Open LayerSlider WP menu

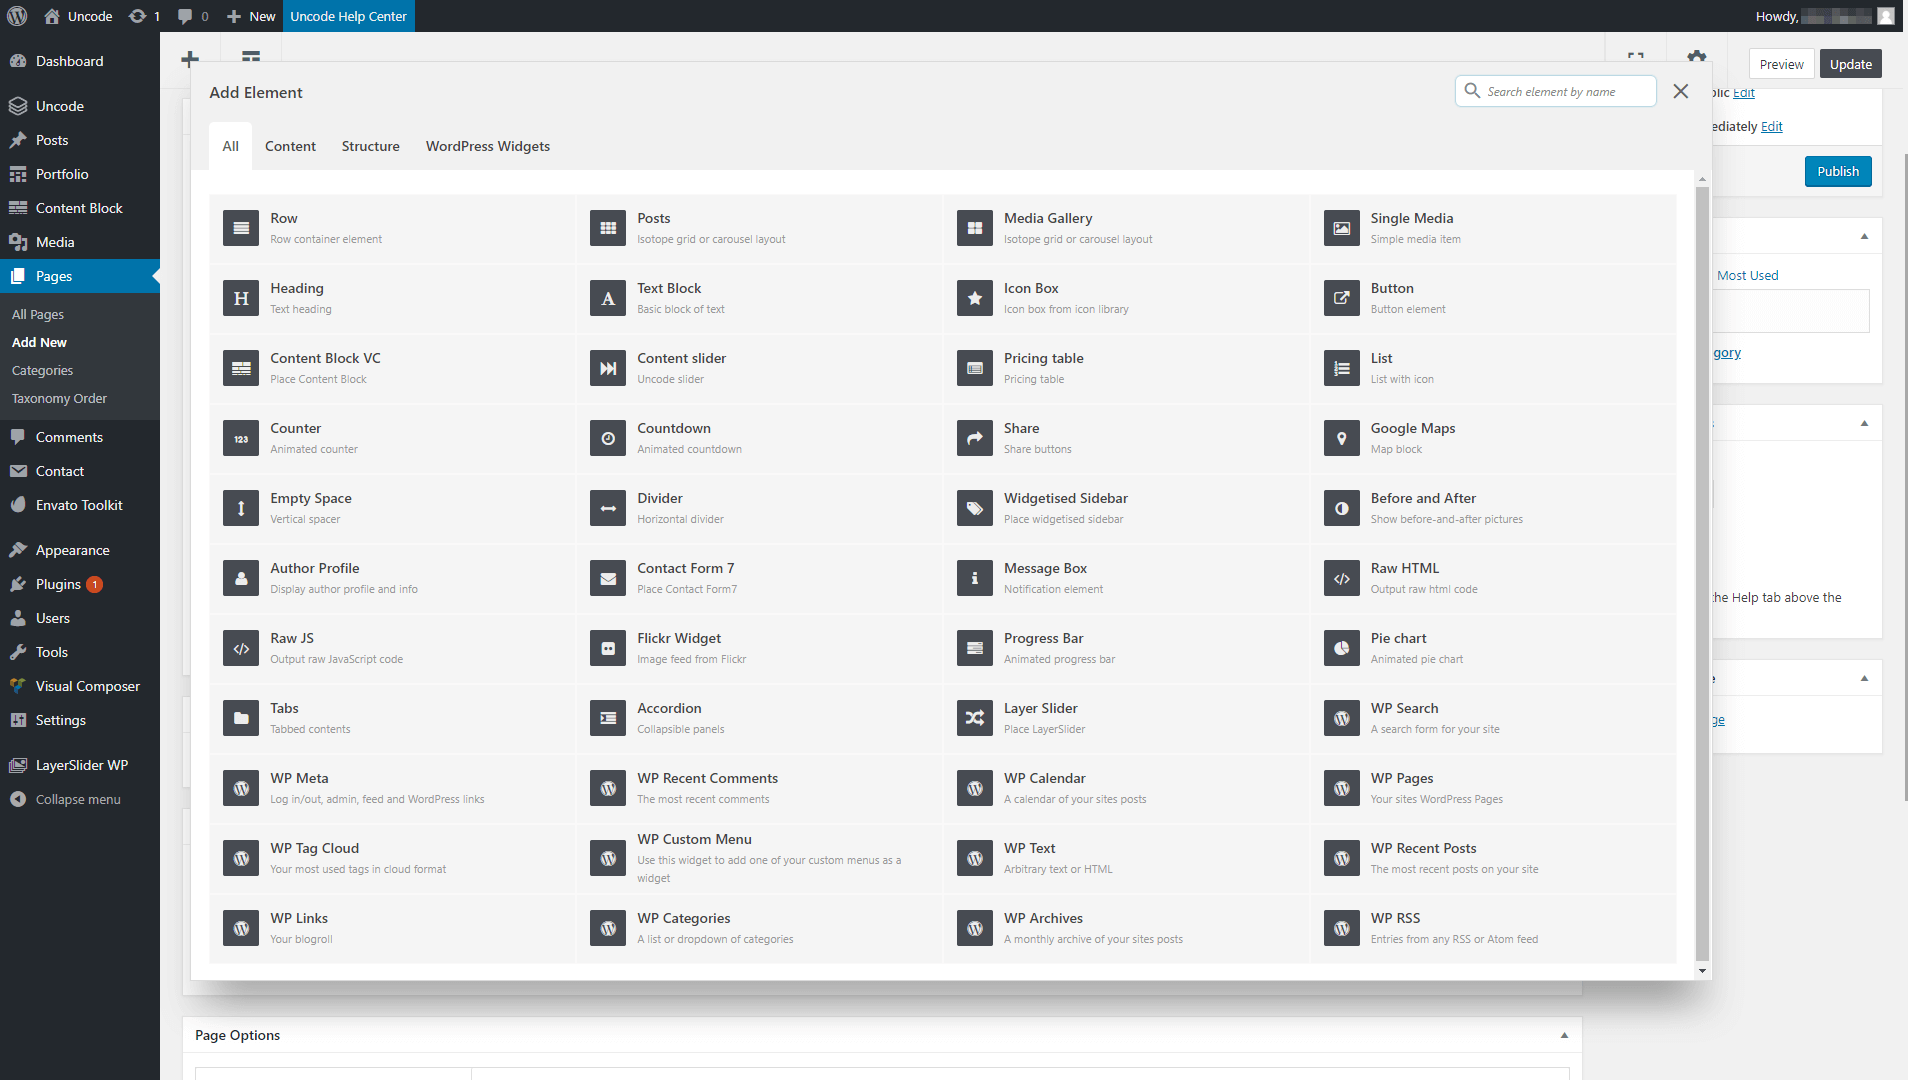point(80,765)
